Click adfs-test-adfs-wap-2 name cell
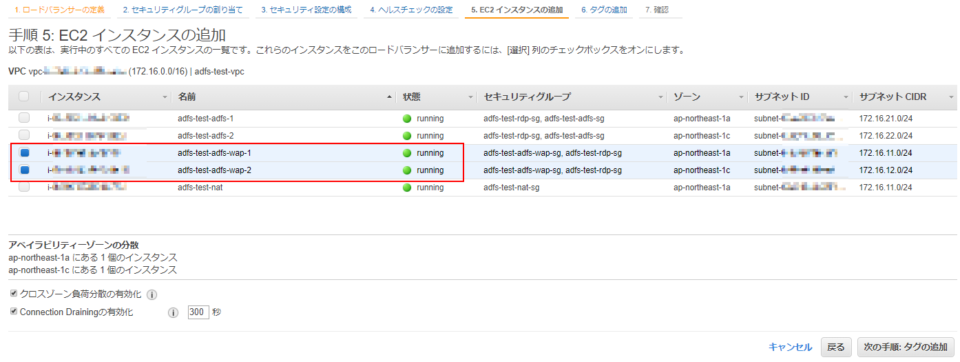 point(214,170)
